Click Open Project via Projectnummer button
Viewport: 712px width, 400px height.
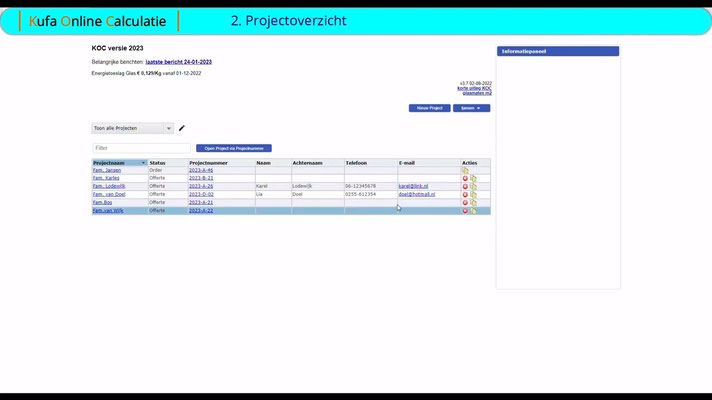click(x=234, y=148)
